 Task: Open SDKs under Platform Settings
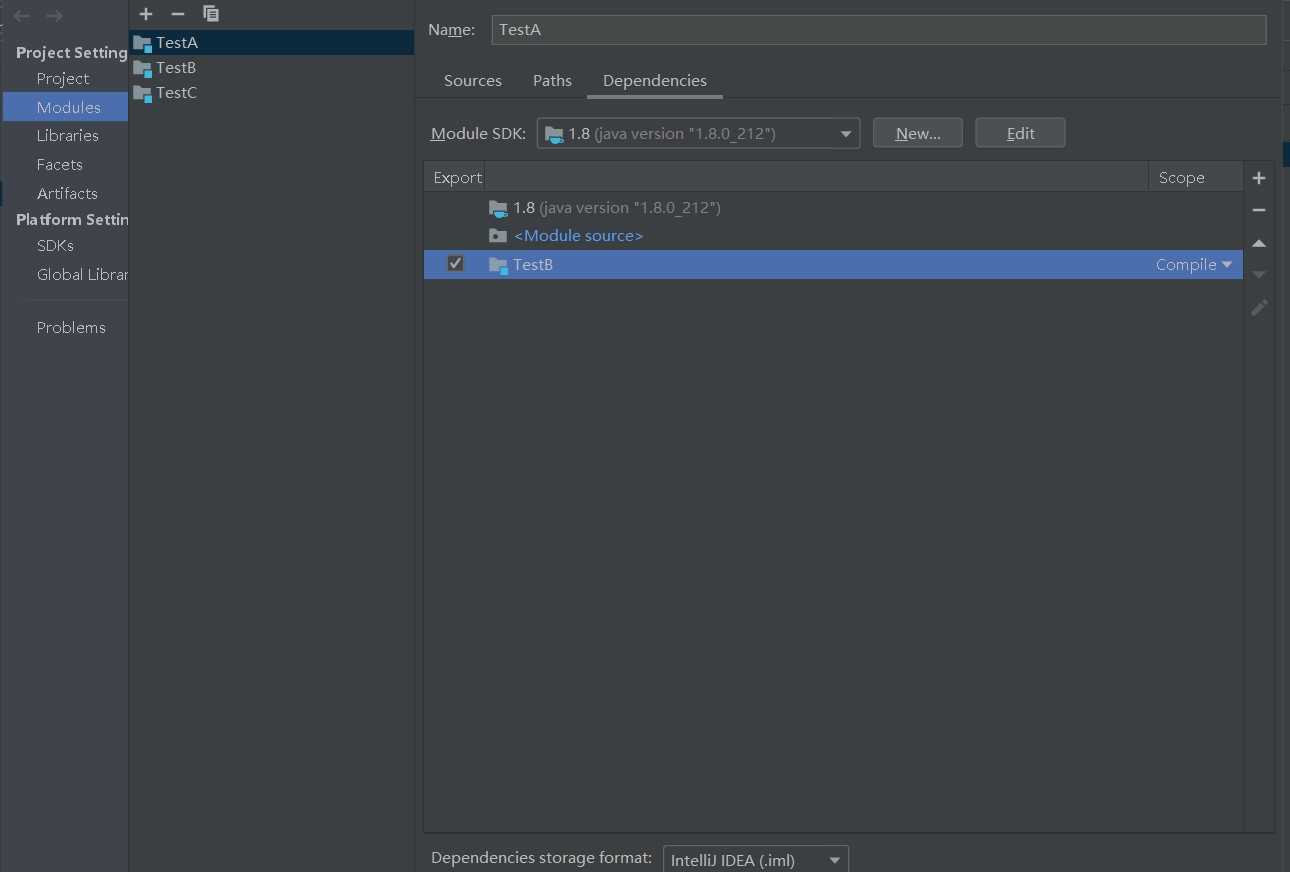55,246
